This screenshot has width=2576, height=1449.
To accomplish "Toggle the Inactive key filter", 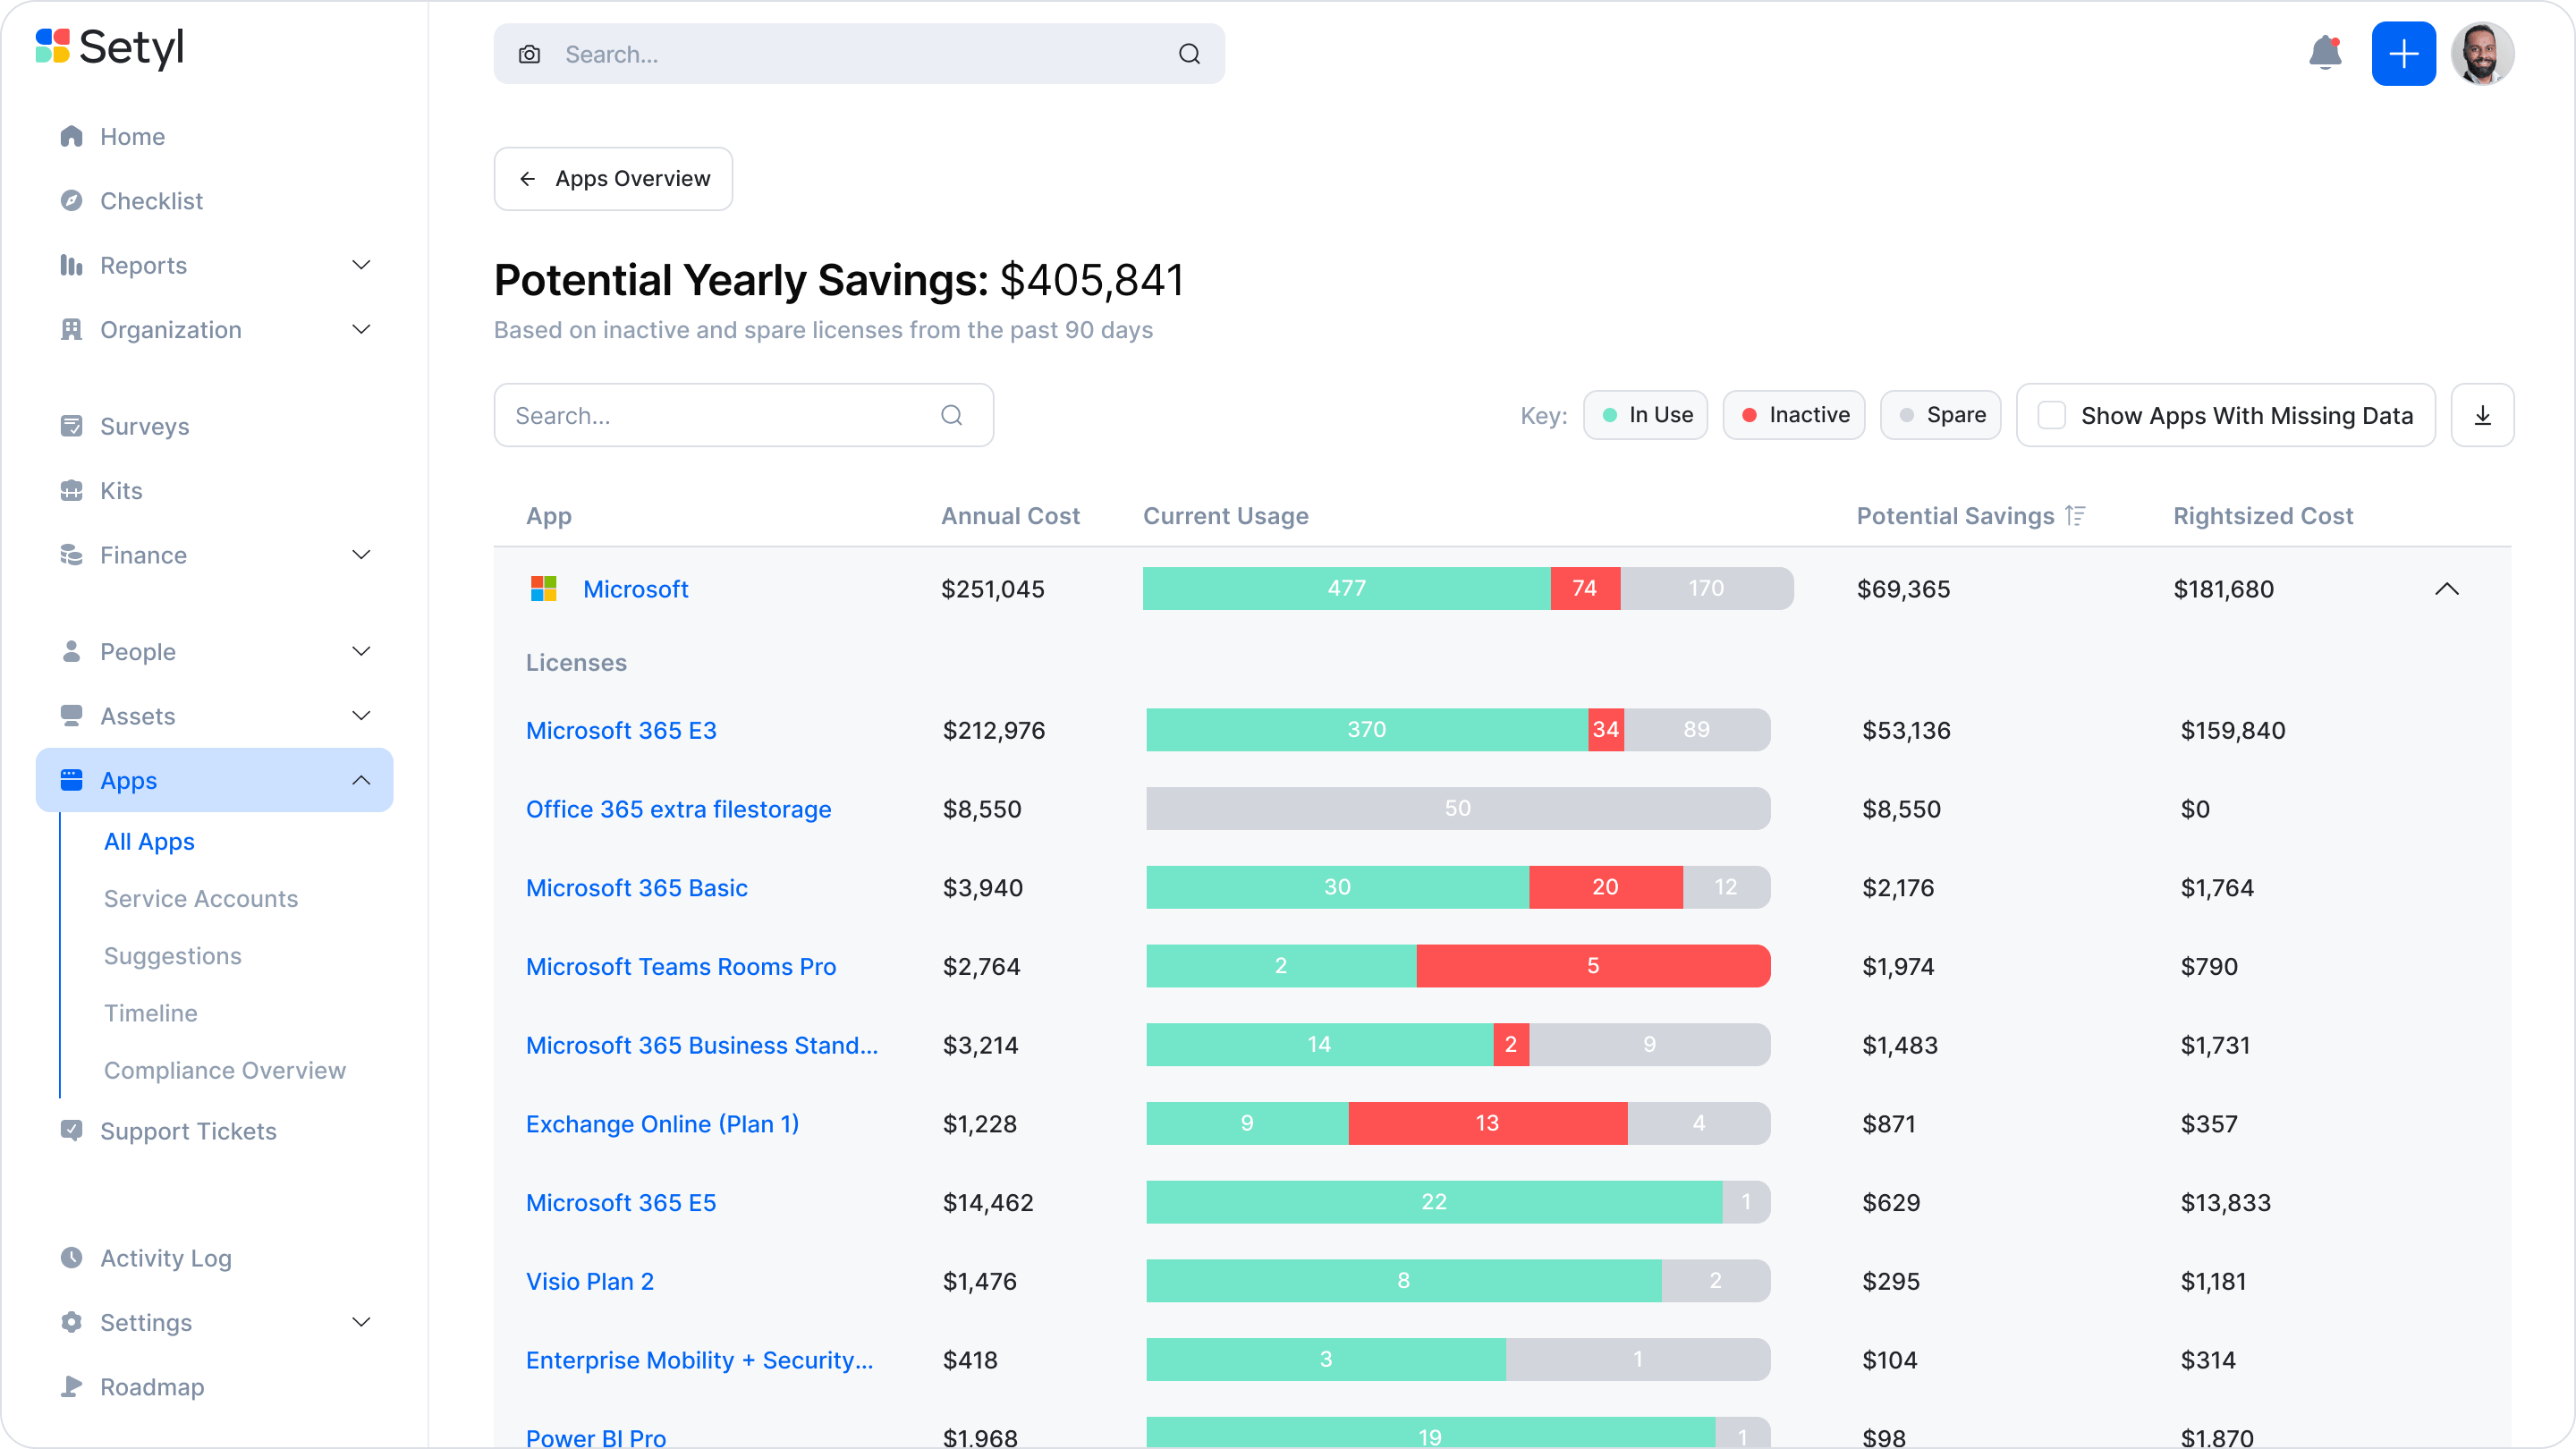I will (x=1793, y=414).
